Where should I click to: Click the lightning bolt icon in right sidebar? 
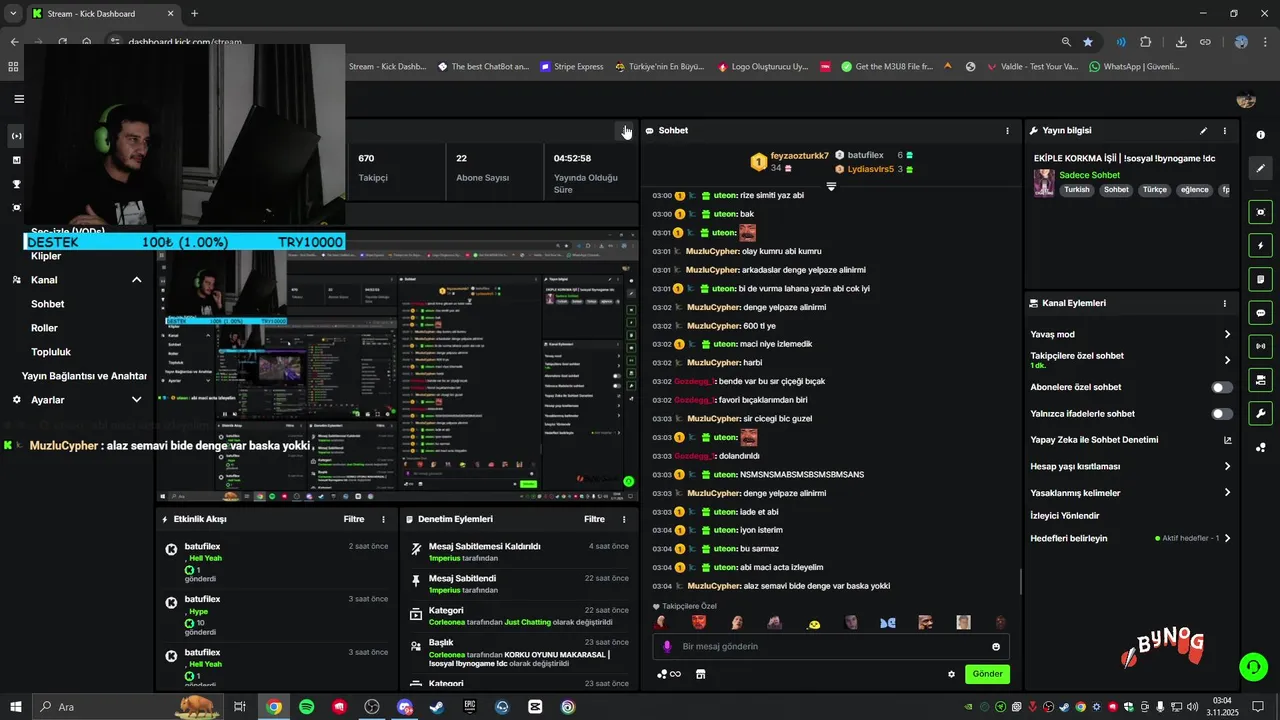coord(1260,246)
